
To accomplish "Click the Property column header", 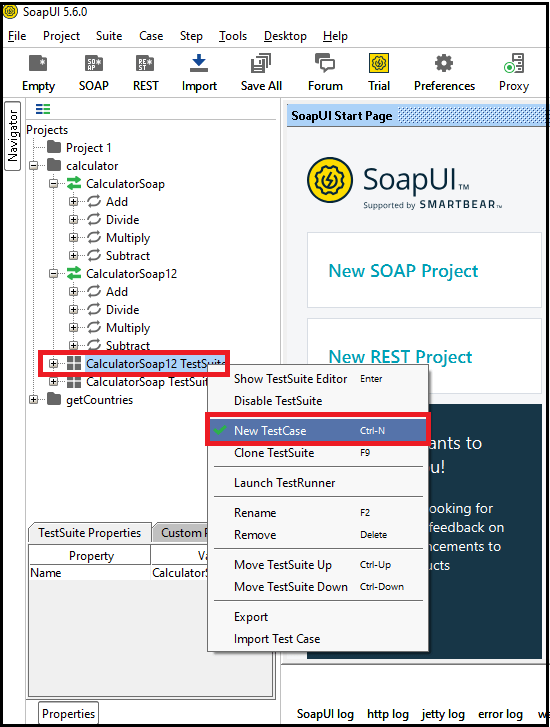I will tap(90, 555).
